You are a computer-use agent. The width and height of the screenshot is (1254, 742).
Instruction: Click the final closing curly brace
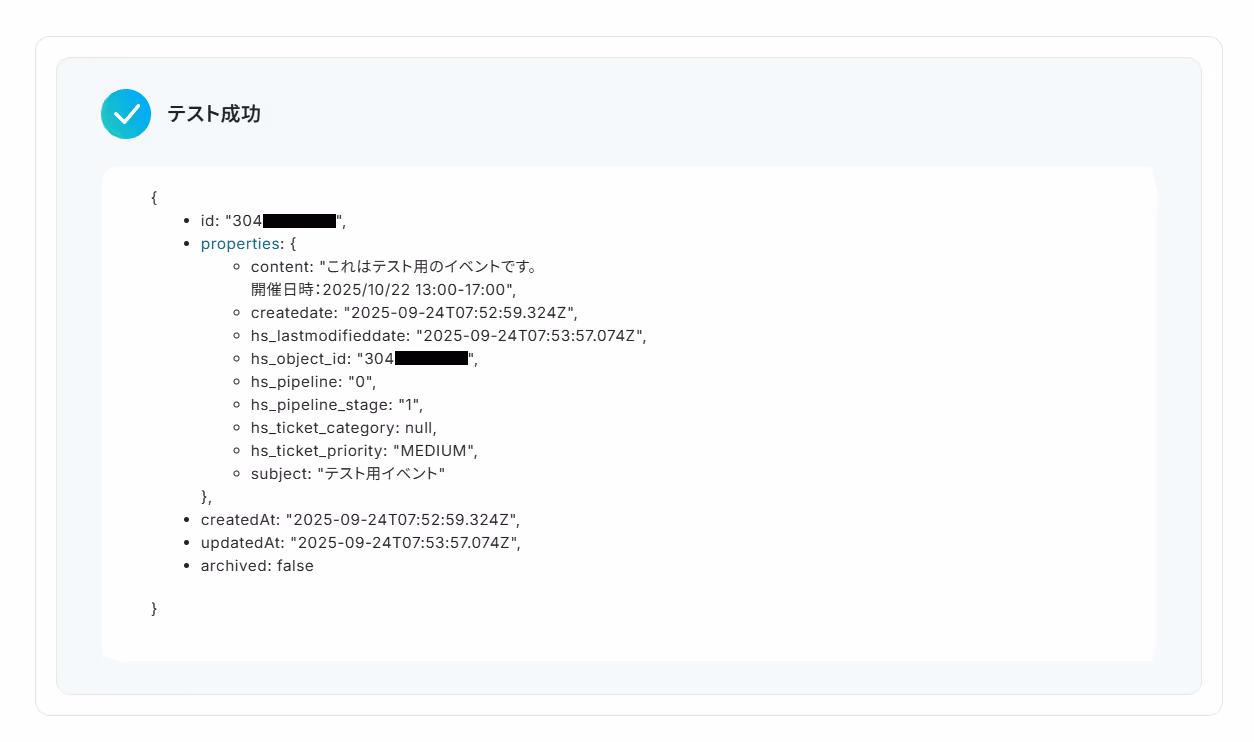point(154,608)
